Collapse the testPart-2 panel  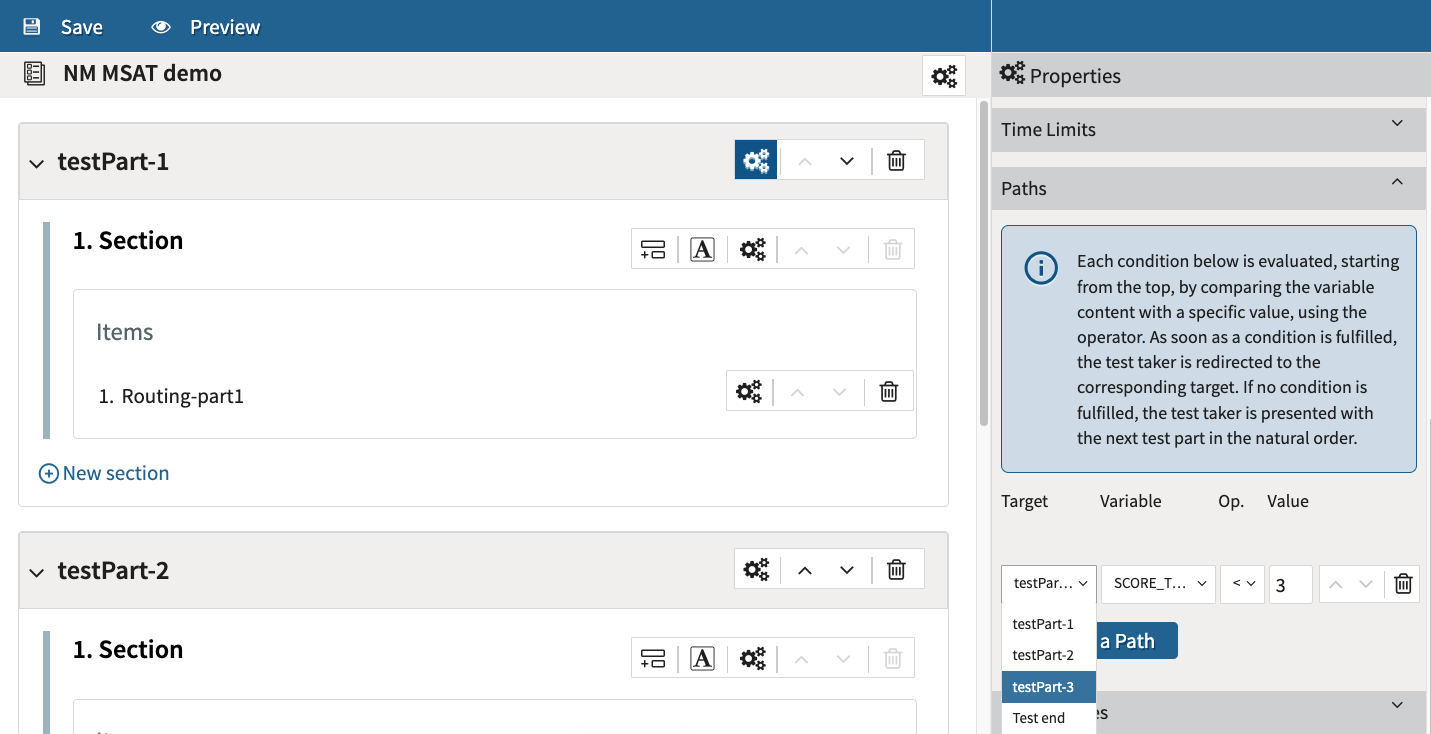tap(37, 572)
